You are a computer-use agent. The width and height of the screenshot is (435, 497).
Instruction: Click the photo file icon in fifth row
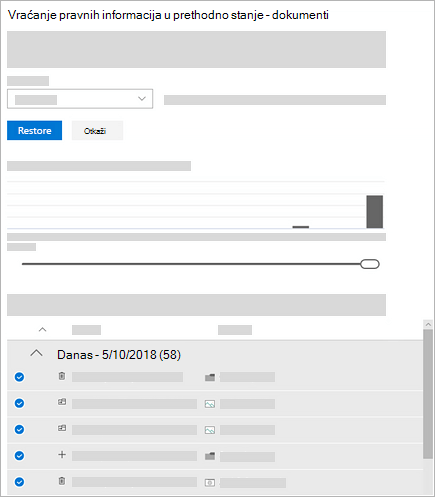(210, 483)
